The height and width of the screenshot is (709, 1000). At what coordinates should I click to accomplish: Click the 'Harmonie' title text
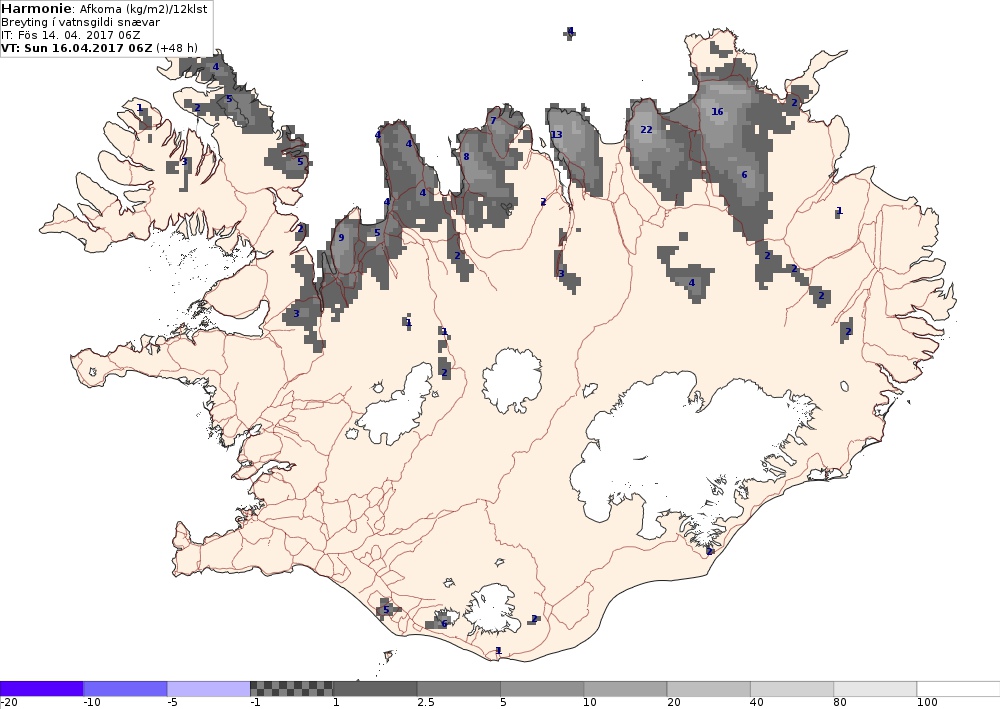(37, 8)
